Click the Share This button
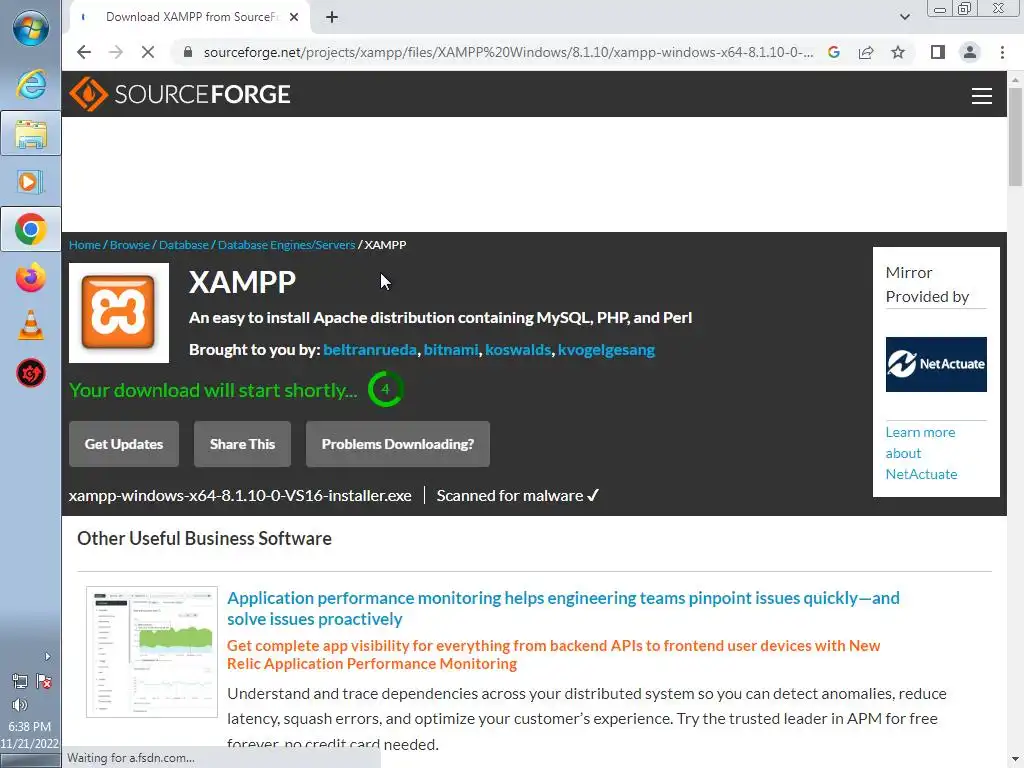1024x768 pixels. tap(242, 444)
